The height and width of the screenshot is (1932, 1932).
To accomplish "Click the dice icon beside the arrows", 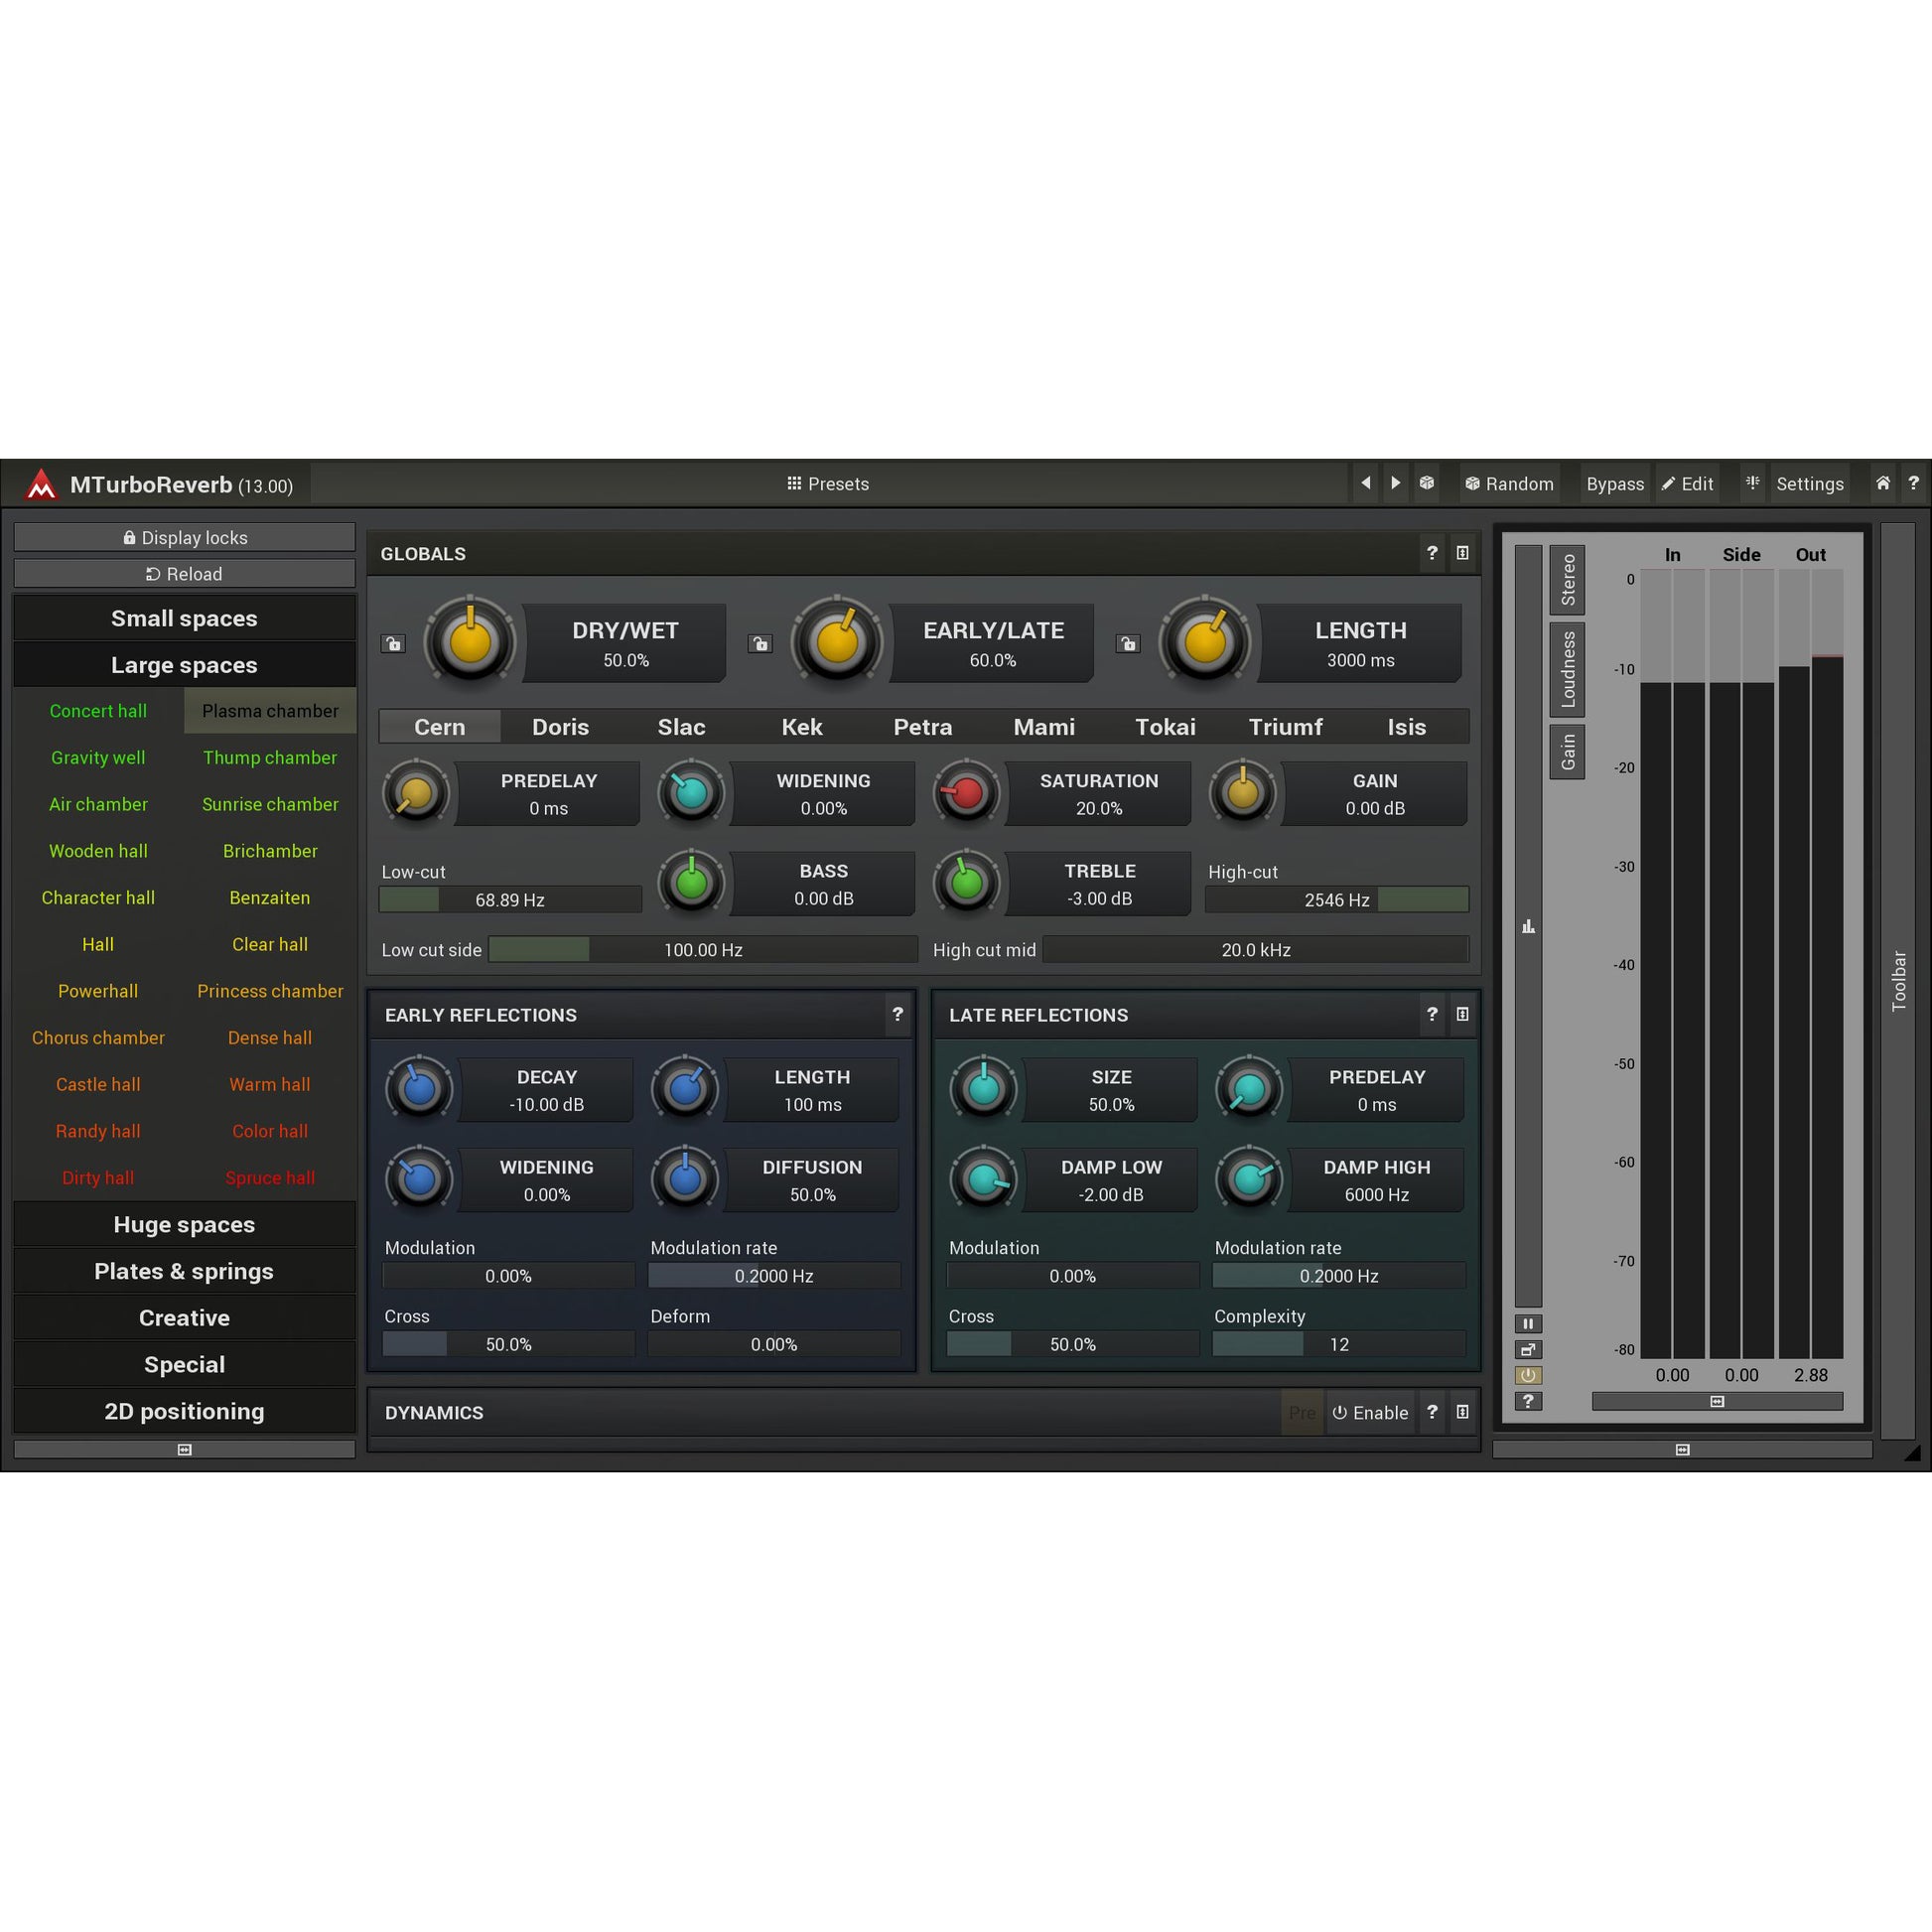I will point(1427,484).
